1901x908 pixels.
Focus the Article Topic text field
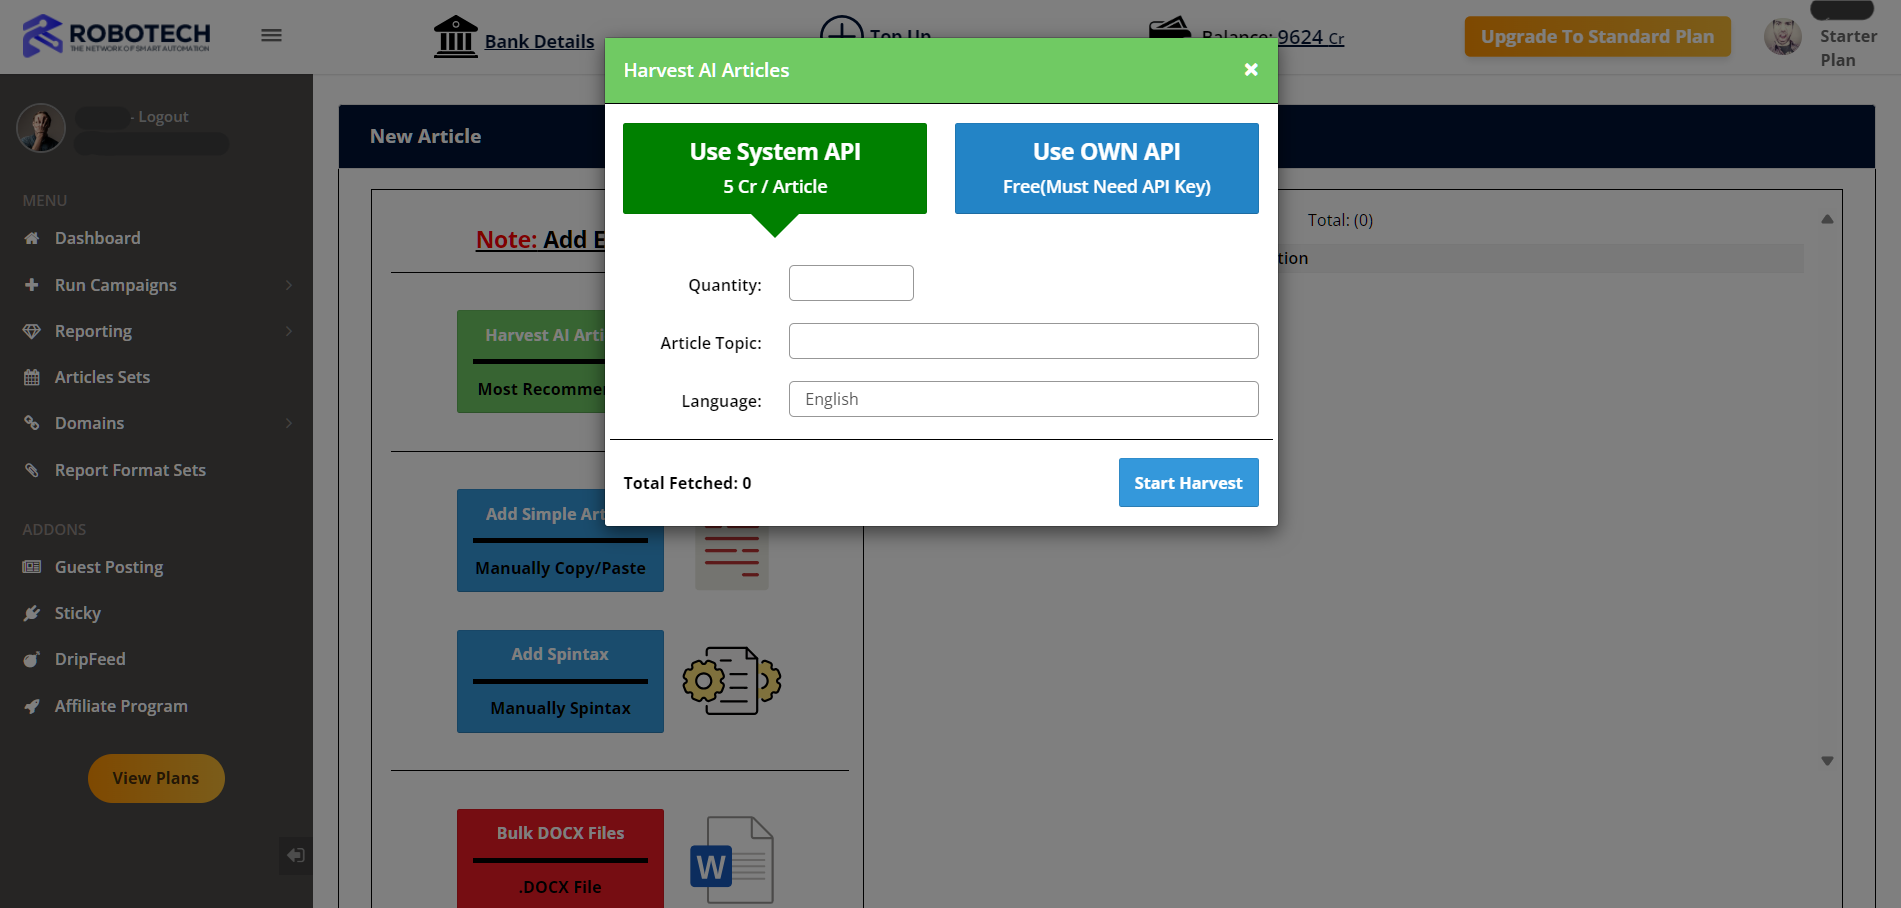pos(1022,341)
